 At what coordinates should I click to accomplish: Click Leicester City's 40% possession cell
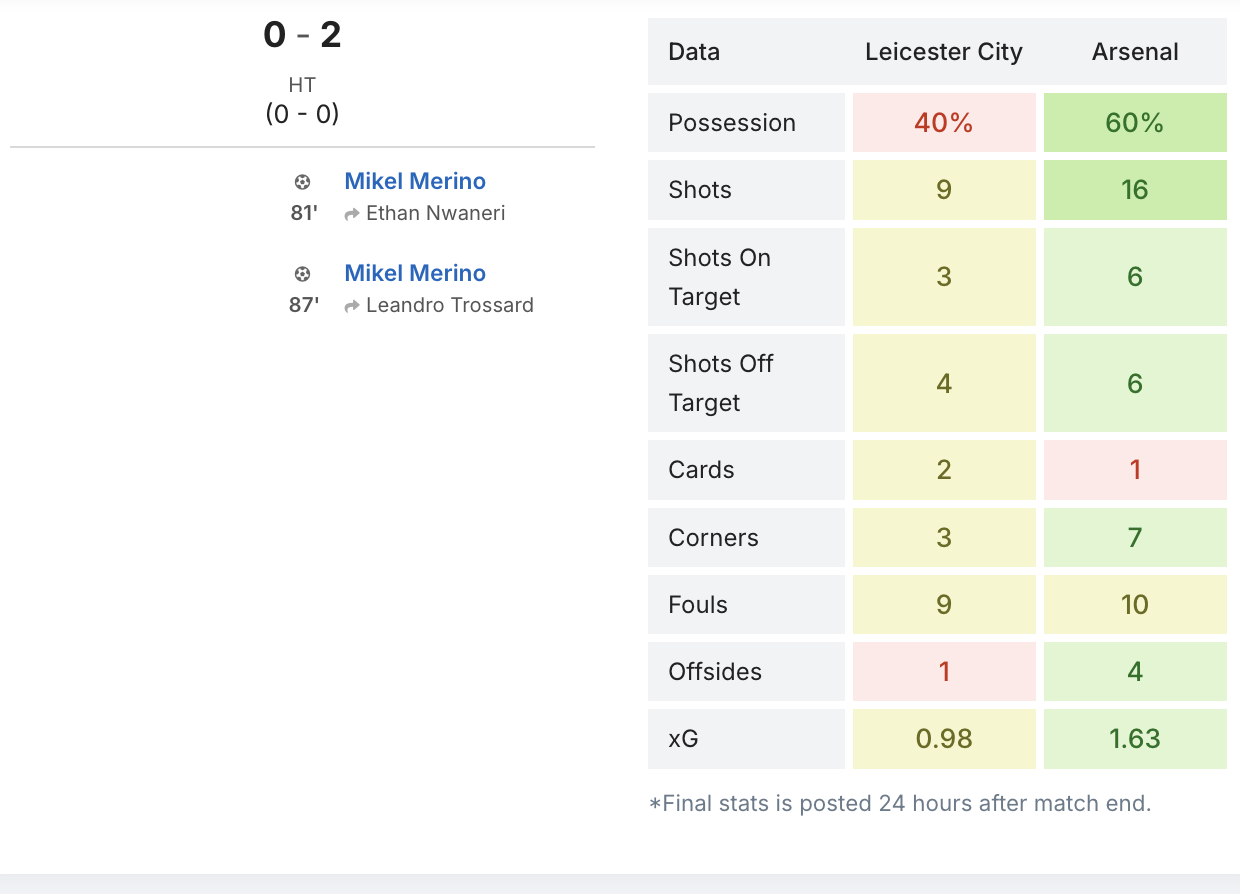943,123
